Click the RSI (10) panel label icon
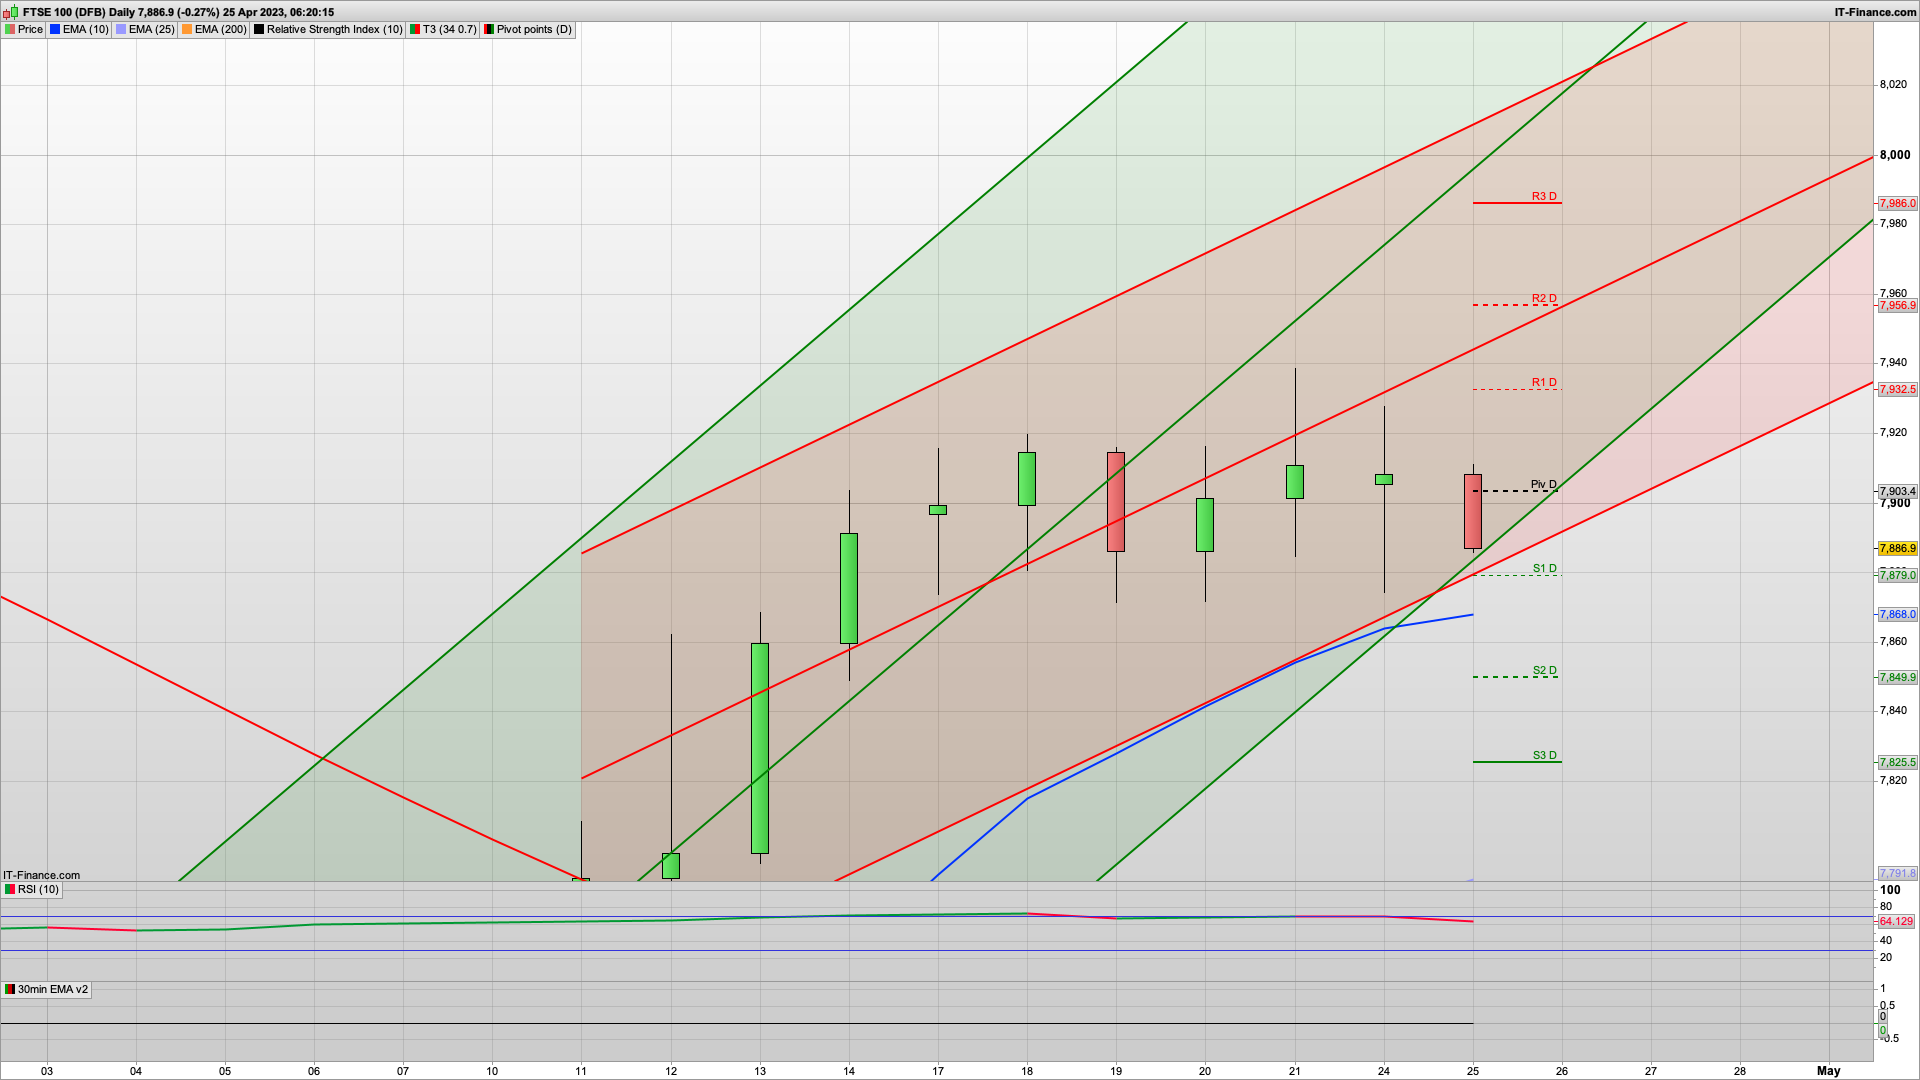1920x1080 pixels. pyautogui.click(x=10, y=889)
